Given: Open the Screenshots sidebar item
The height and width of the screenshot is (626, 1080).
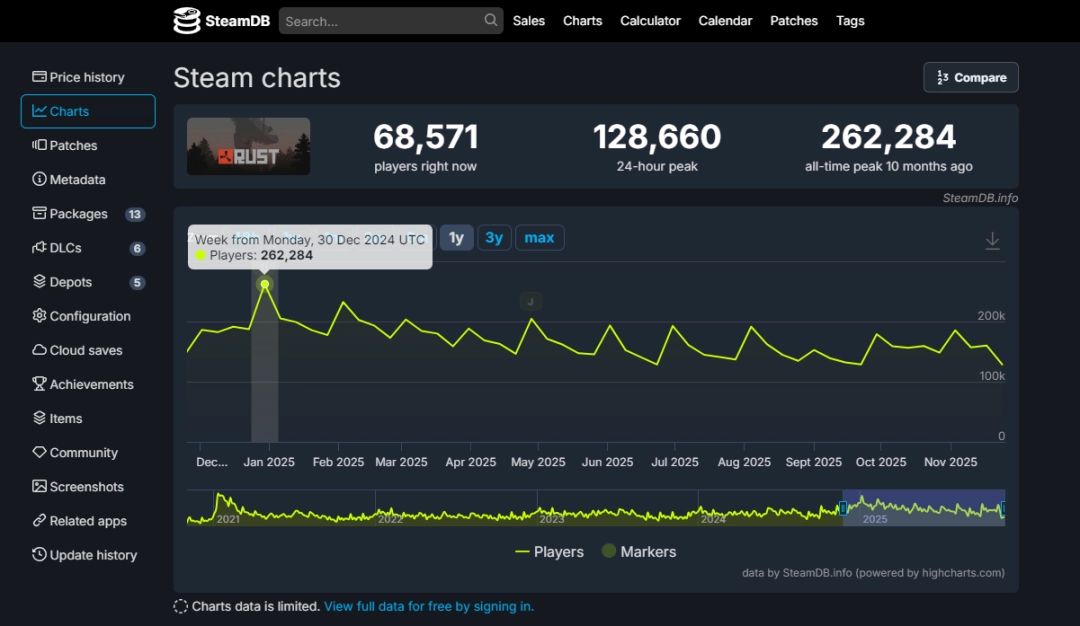Looking at the screenshot, I should (87, 487).
